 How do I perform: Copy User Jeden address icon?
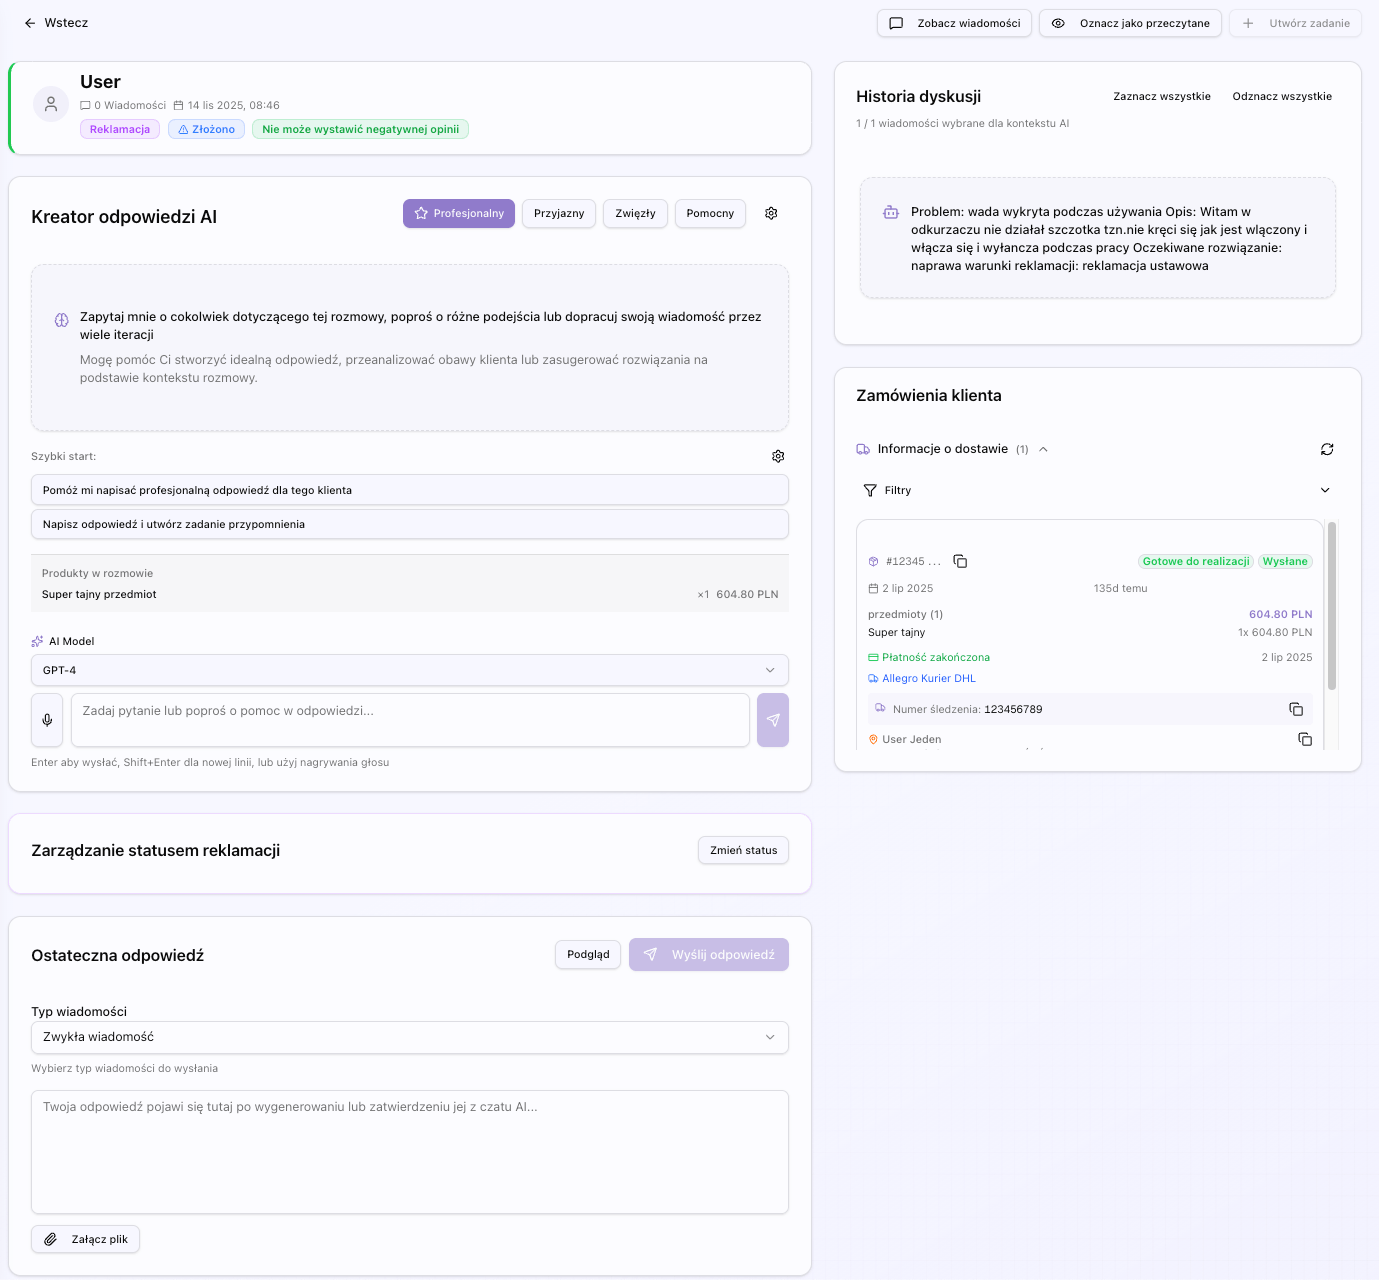1305,739
